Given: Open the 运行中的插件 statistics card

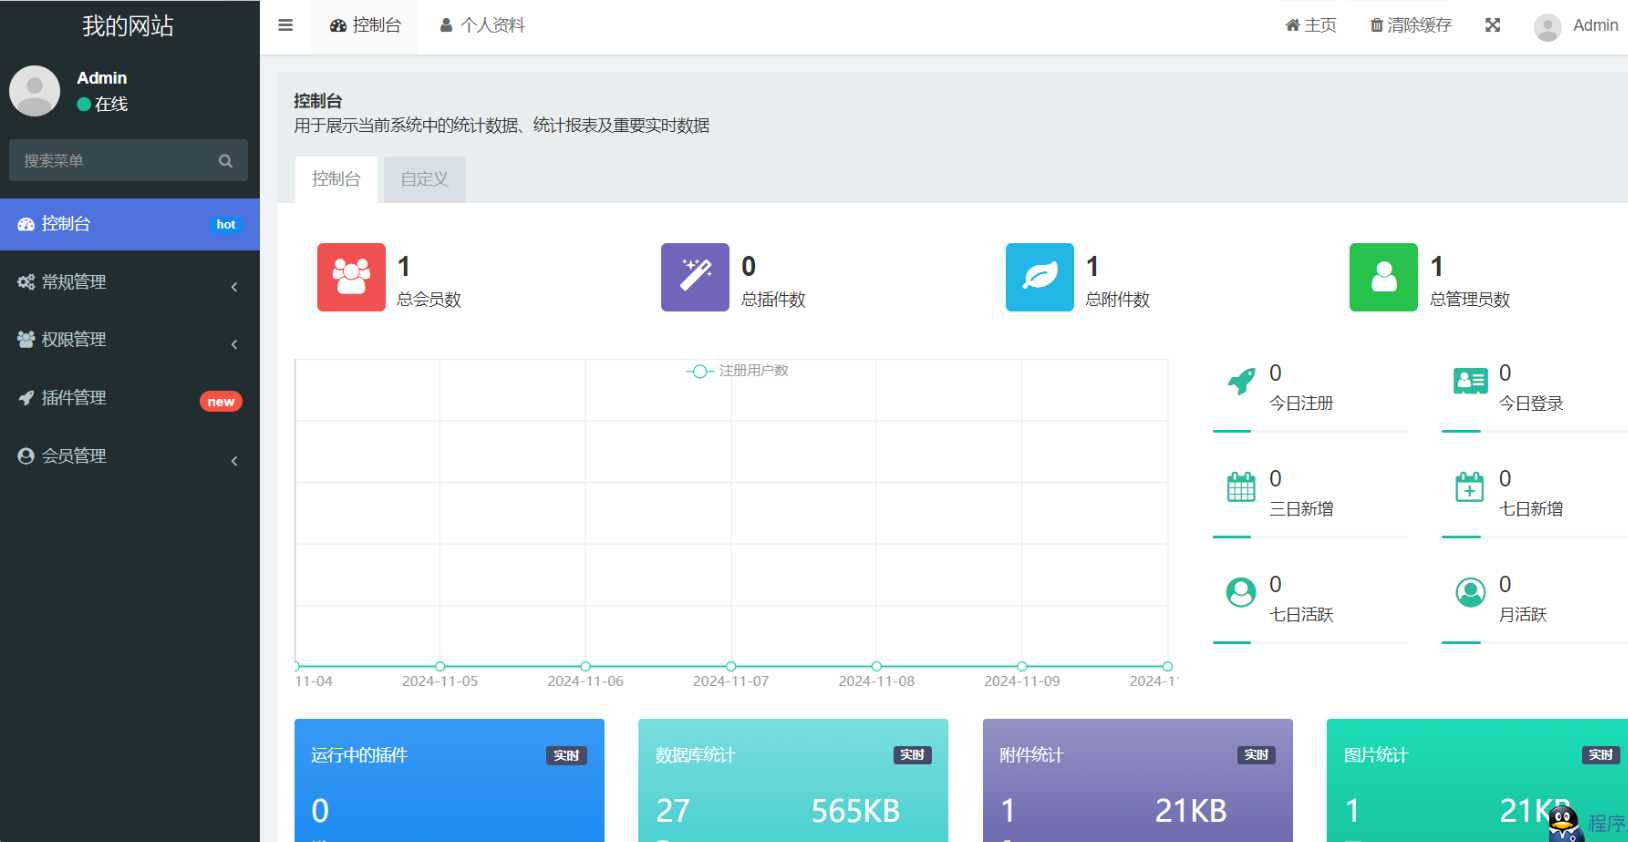Looking at the screenshot, I should pos(449,780).
